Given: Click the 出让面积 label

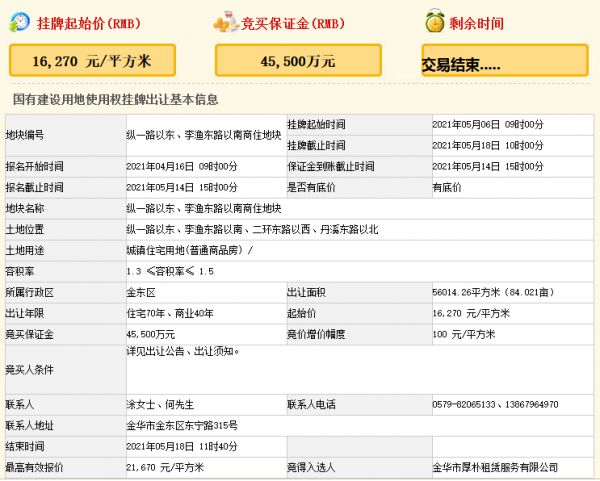Looking at the screenshot, I should coord(307,293).
